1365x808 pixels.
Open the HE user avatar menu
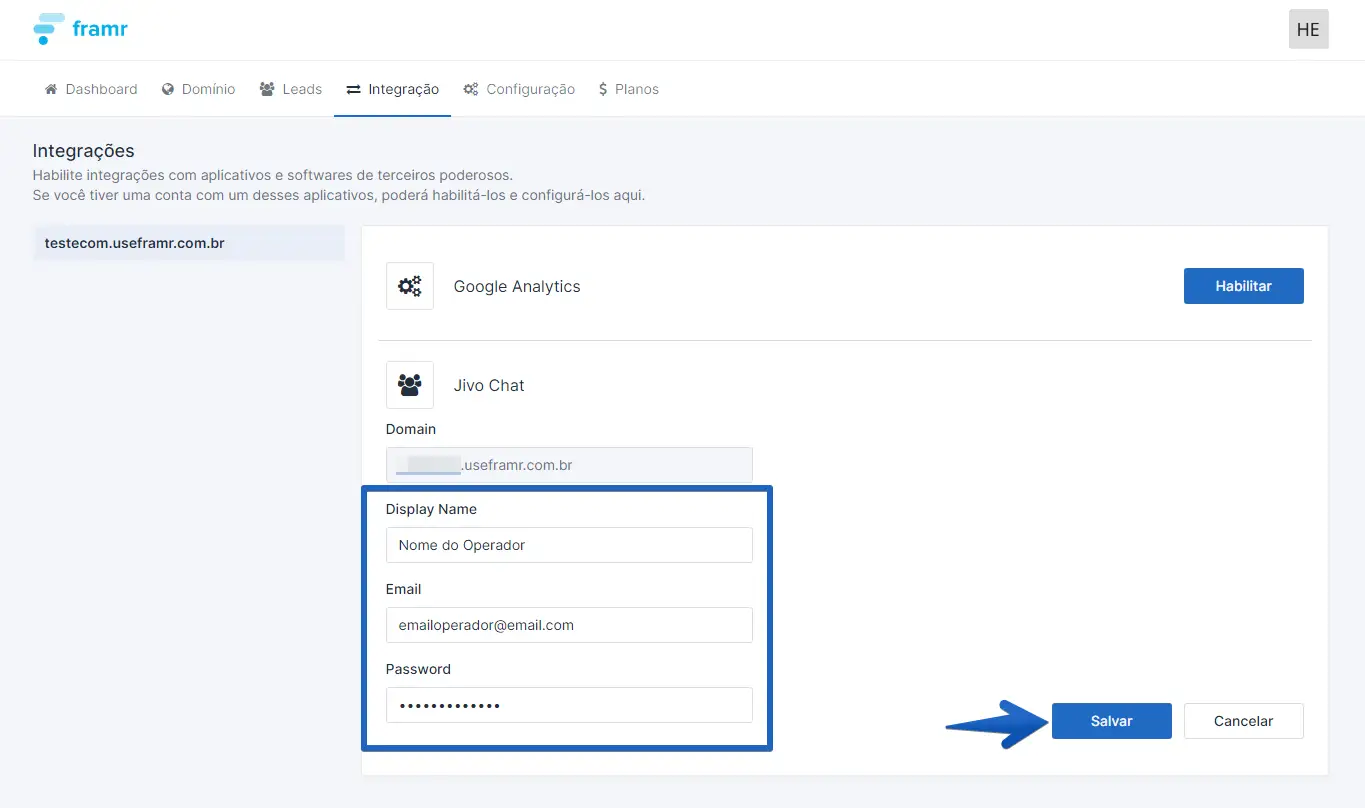(1308, 29)
